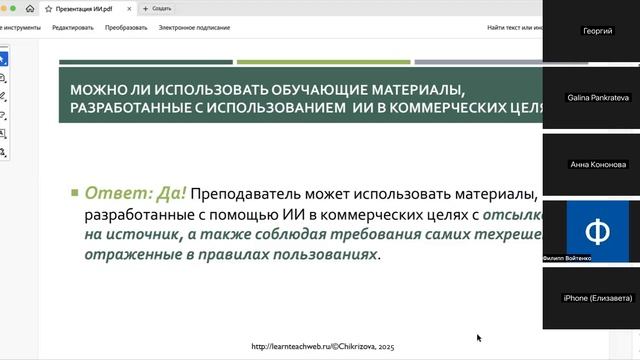Star the Презентация ИИ.pdf document
The image size is (640, 360).
49,9
